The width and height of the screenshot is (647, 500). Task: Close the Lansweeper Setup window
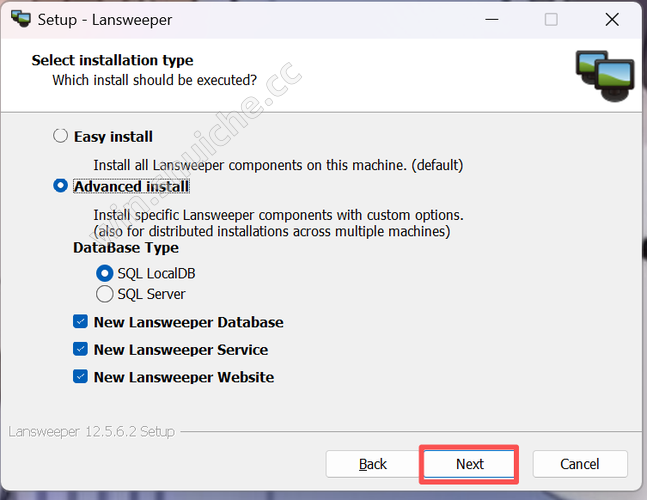(x=612, y=19)
